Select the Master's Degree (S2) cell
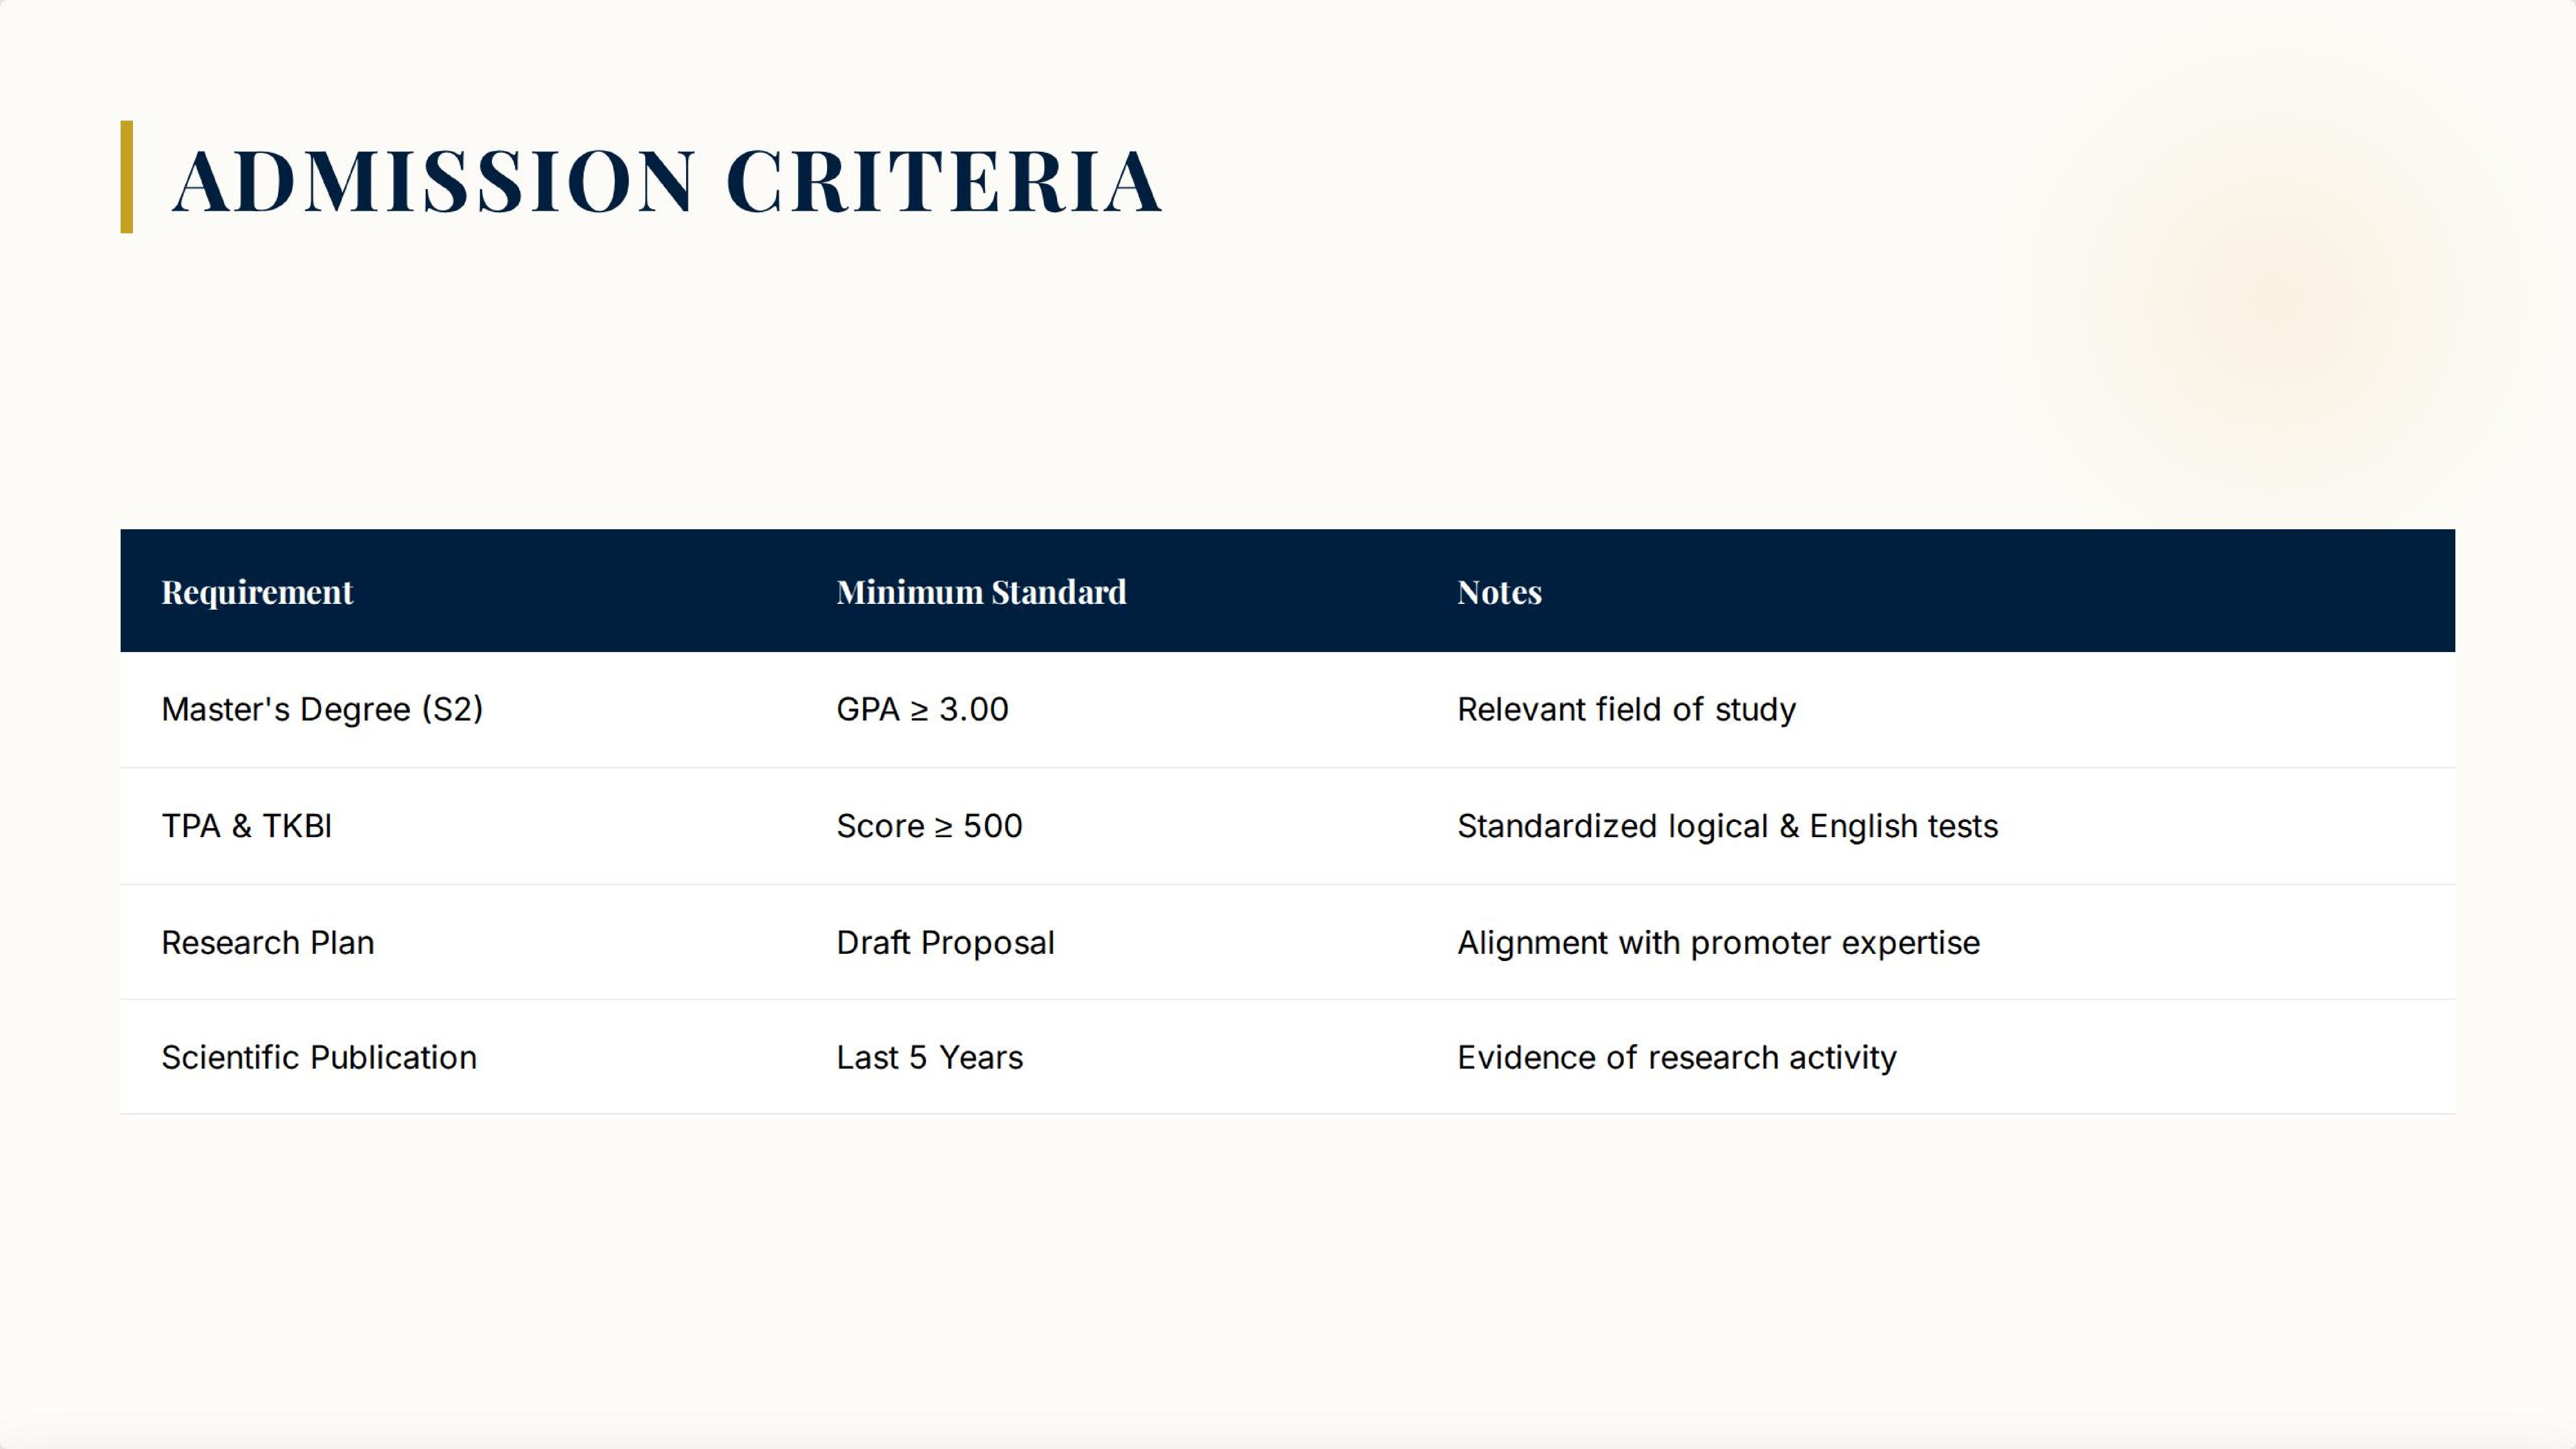2576x1449 pixels. click(x=322, y=709)
